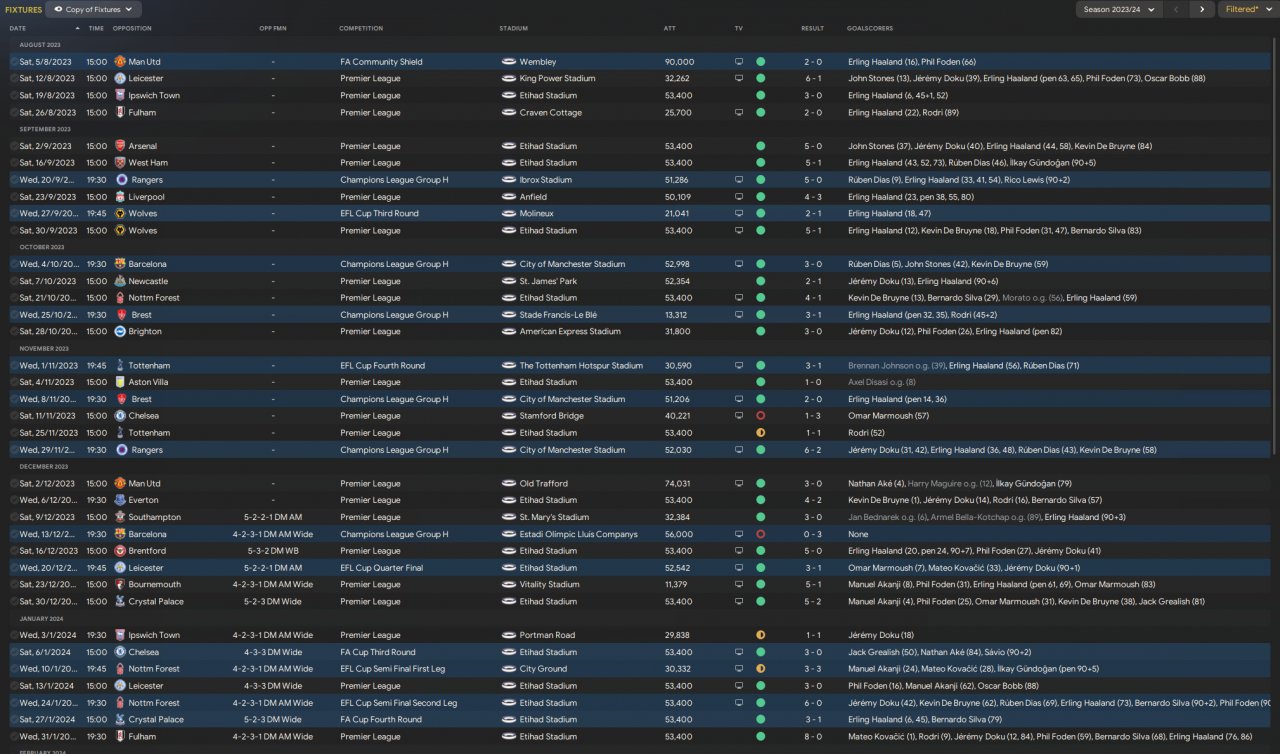Tick the selection circle beside Sat, 12/8/2023
The height and width of the screenshot is (754, 1280).
point(14,78)
